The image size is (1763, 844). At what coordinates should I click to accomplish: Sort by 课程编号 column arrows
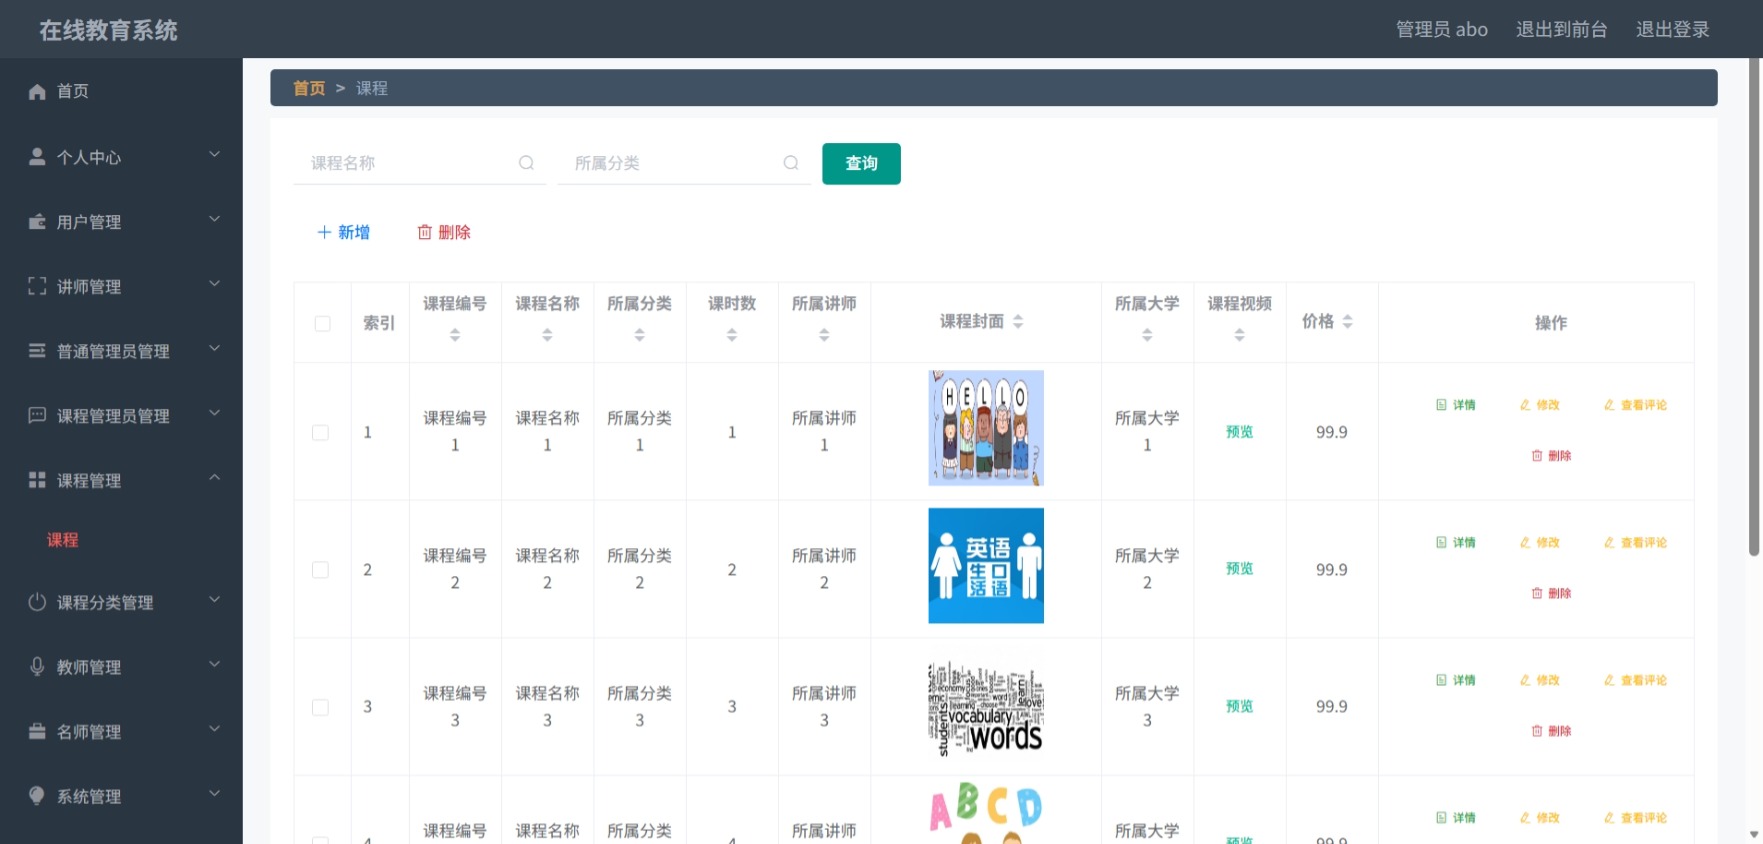(x=455, y=336)
